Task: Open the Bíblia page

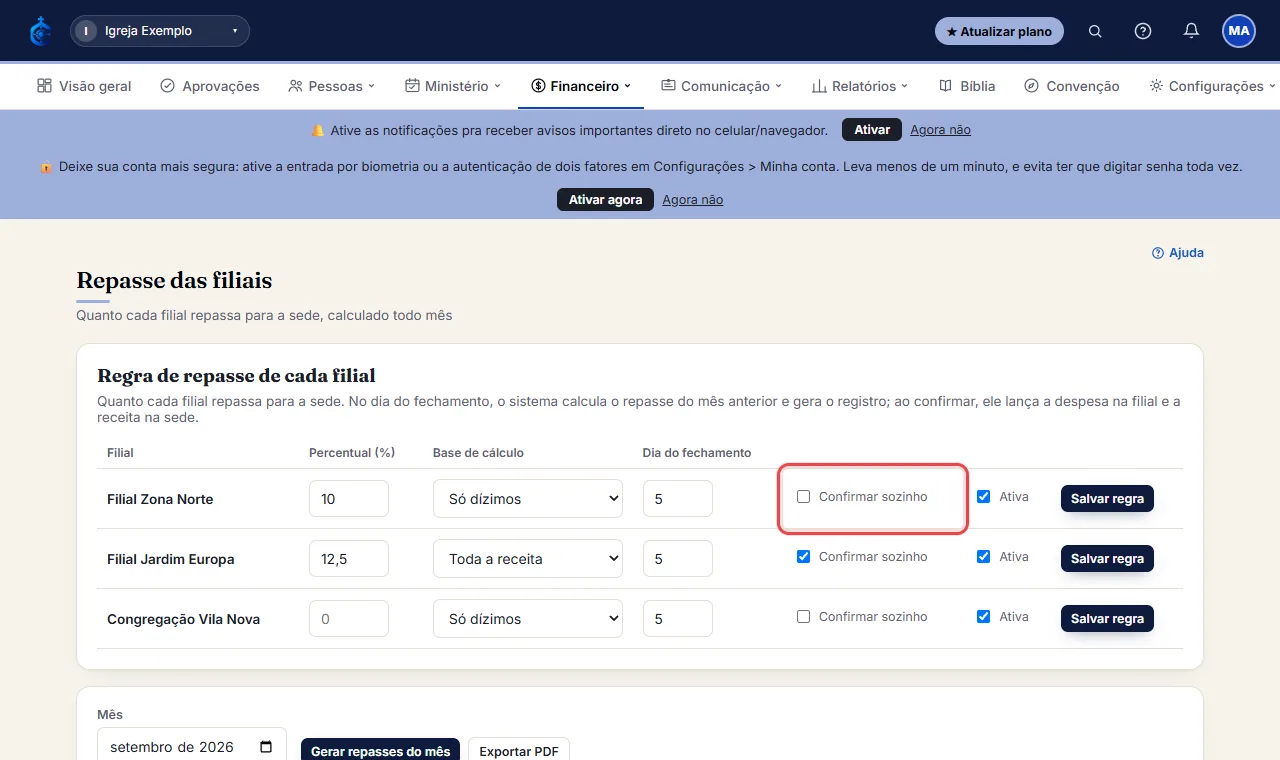Action: click(967, 86)
